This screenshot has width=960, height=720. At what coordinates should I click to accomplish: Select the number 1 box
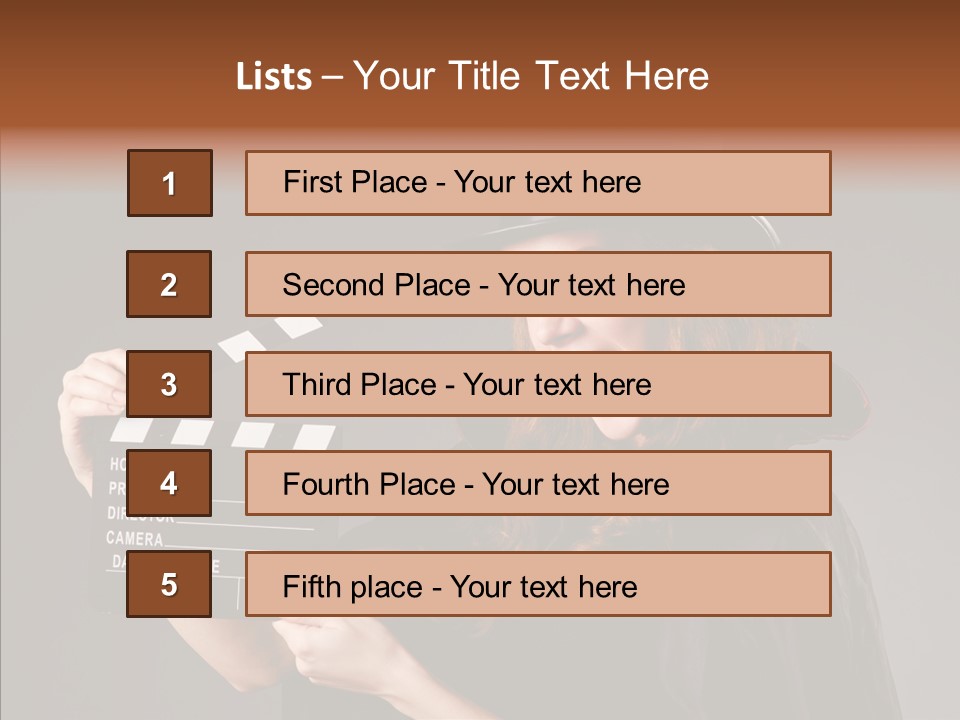pos(169,183)
